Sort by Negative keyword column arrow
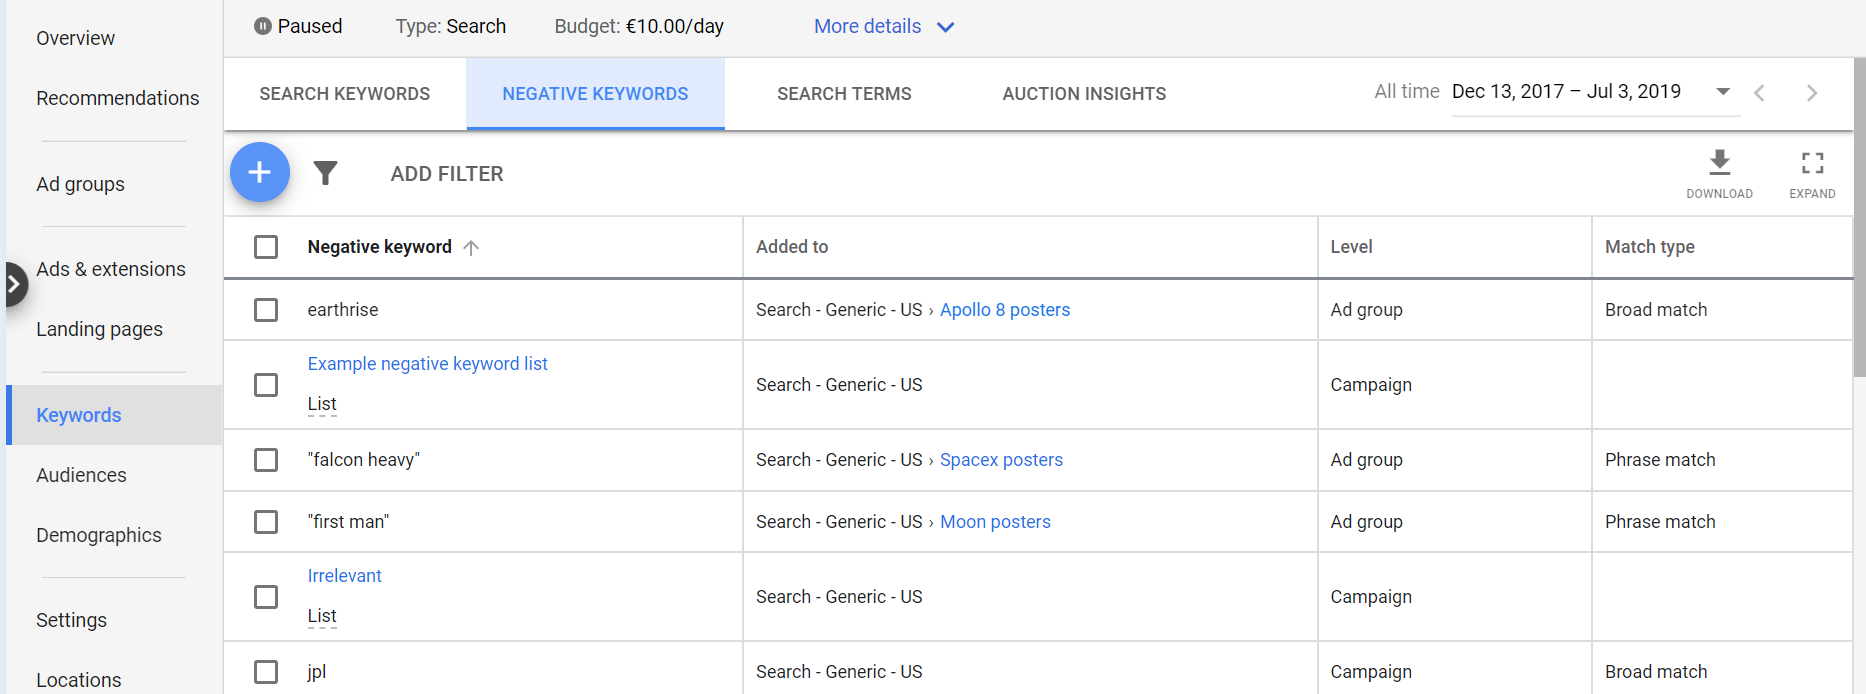Image resolution: width=1866 pixels, height=694 pixels. tap(471, 248)
